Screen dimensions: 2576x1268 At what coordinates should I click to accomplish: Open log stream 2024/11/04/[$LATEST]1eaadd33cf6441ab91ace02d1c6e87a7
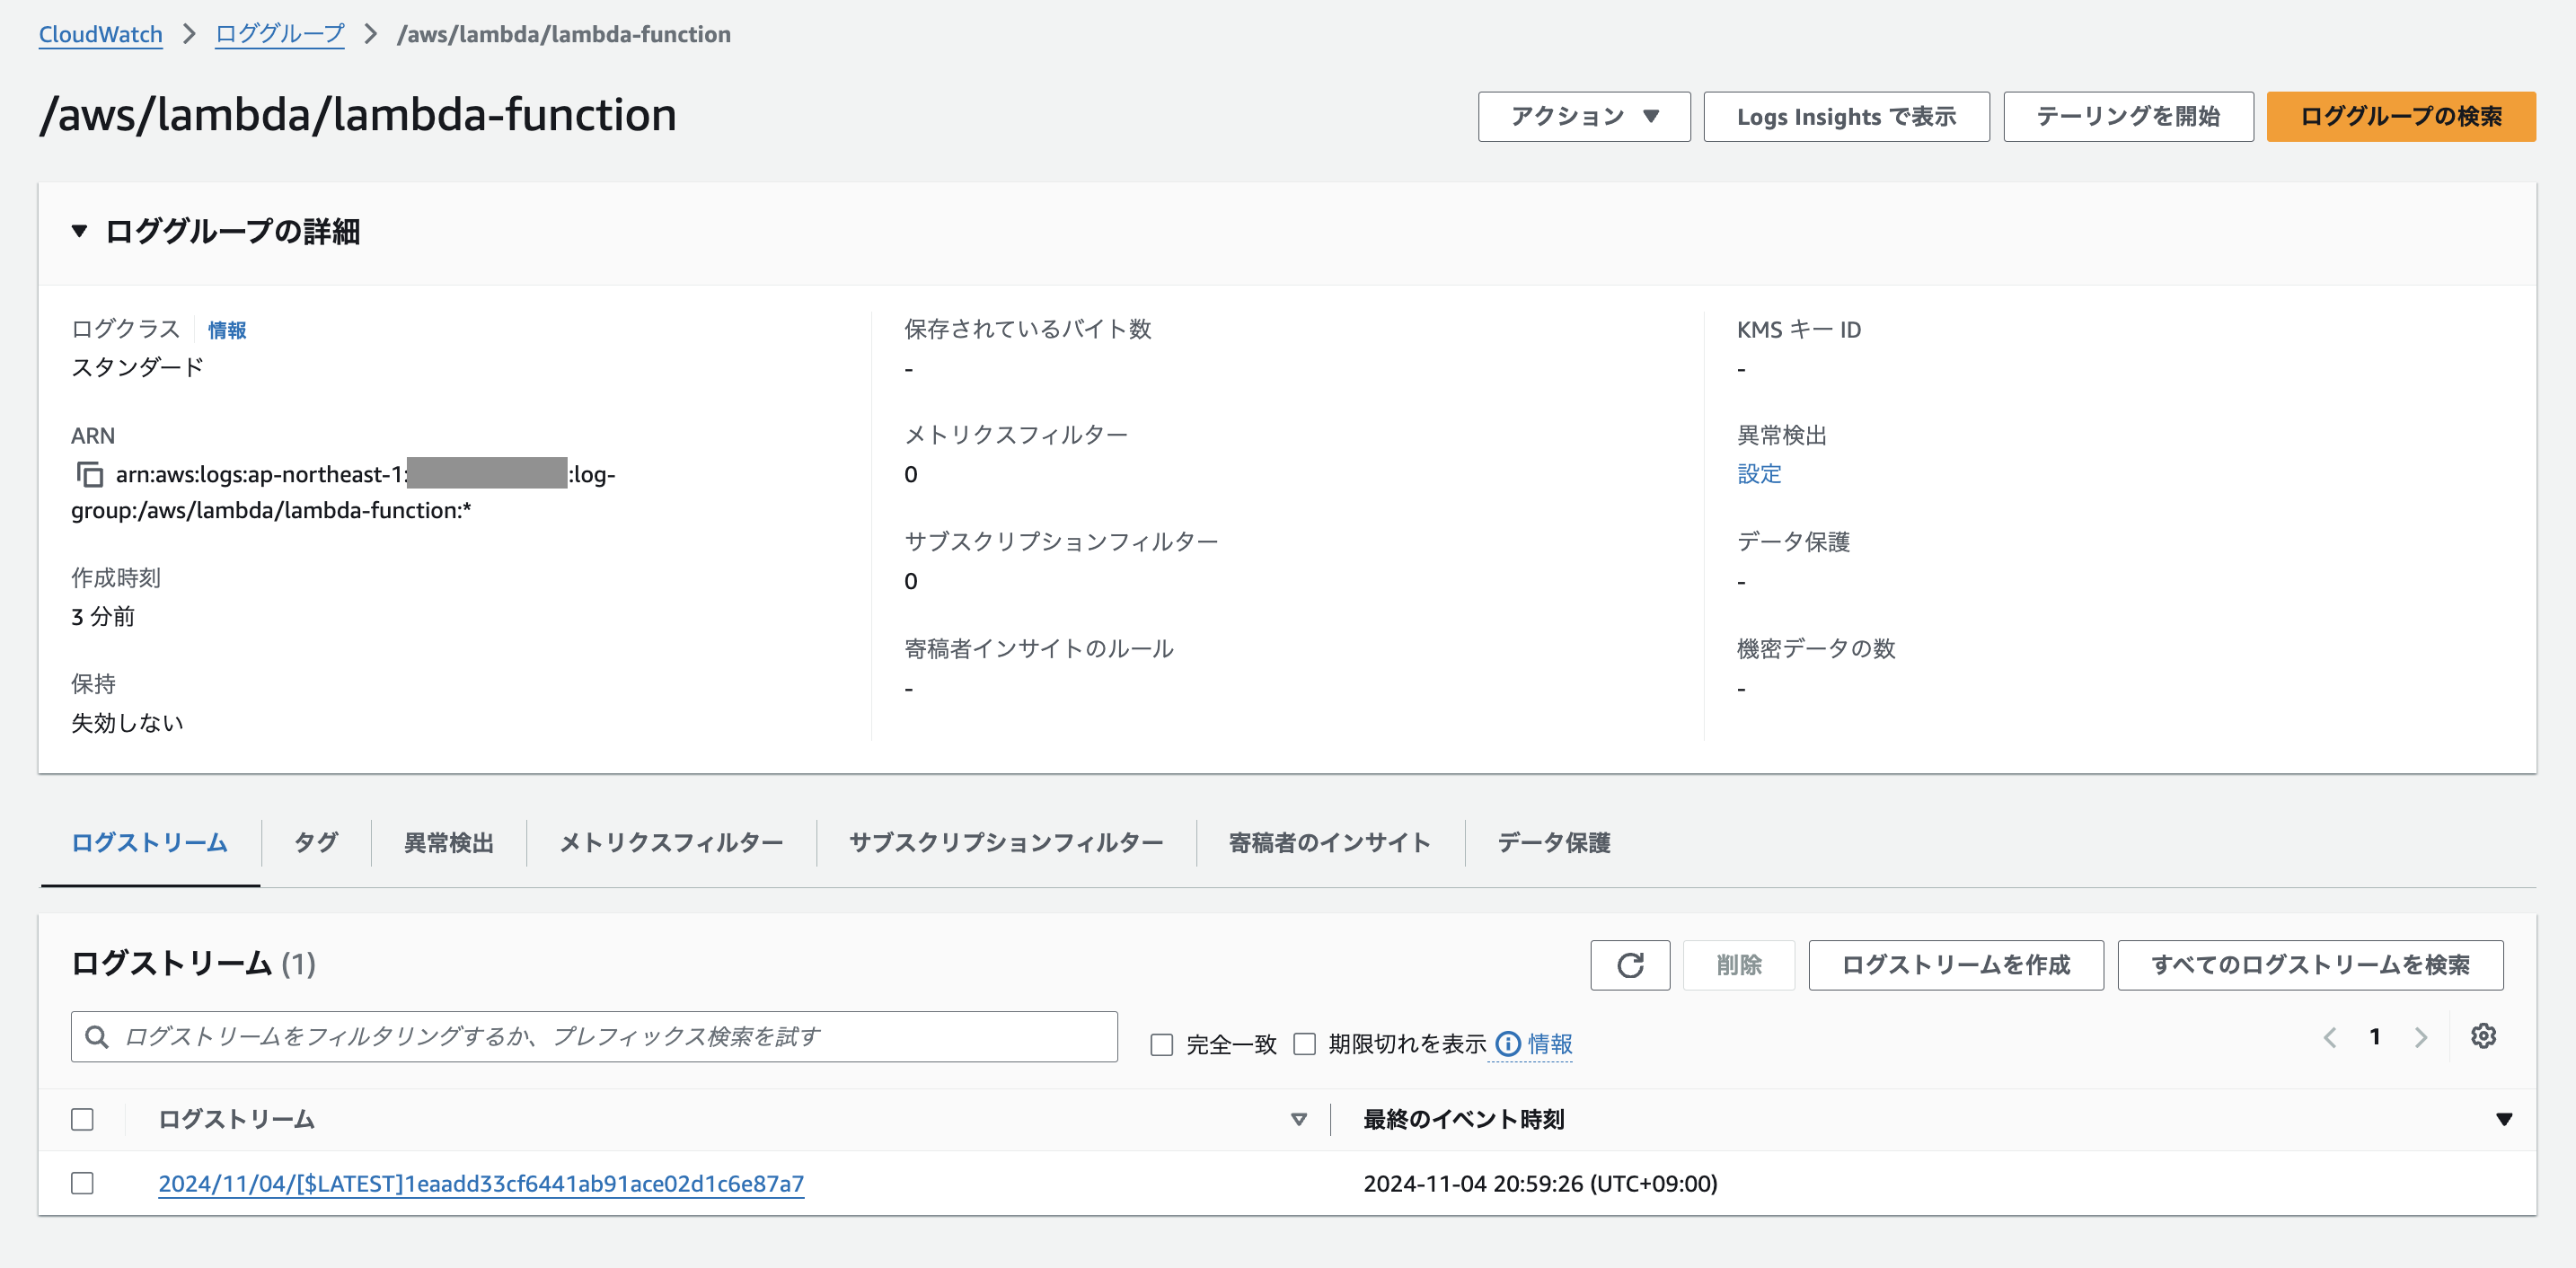click(x=480, y=1183)
